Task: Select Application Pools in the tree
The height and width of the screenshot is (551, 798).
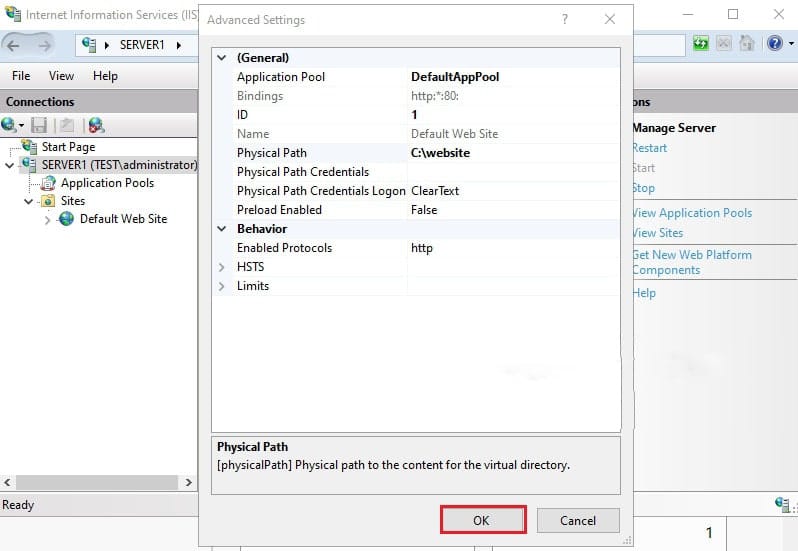Action: pos(107,183)
